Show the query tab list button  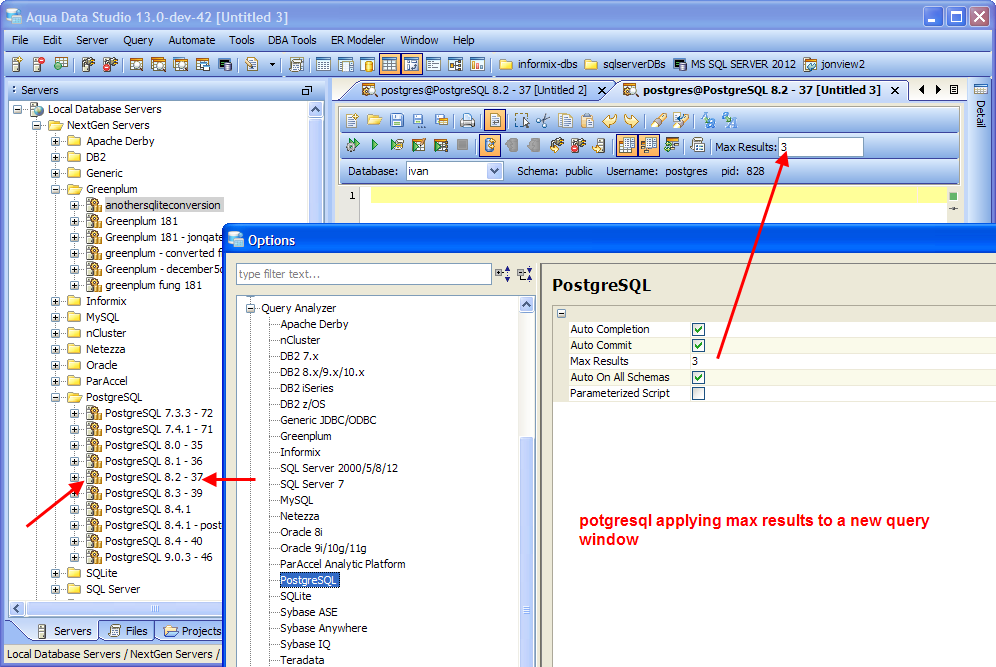pyautogui.click(x=954, y=90)
